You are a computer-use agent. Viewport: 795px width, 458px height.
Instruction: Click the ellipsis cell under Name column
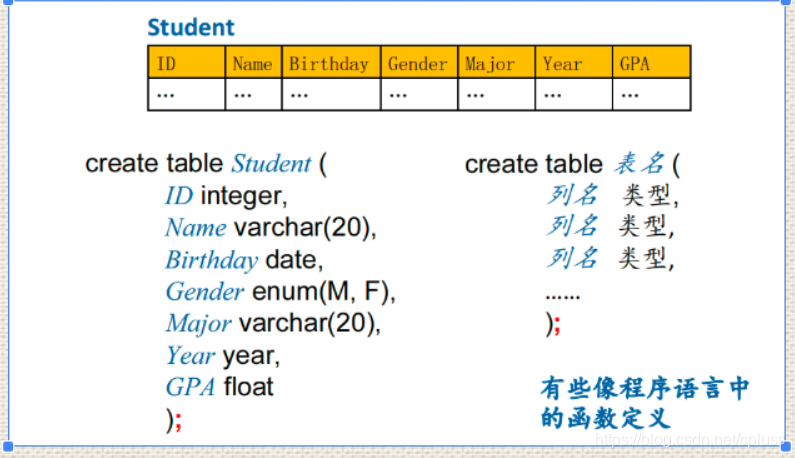pyautogui.click(x=254, y=94)
